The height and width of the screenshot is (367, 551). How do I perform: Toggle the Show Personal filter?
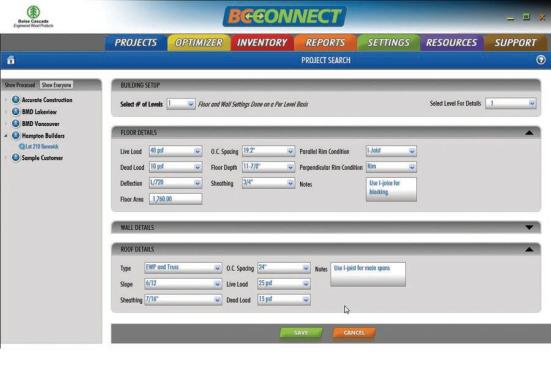coord(20,85)
